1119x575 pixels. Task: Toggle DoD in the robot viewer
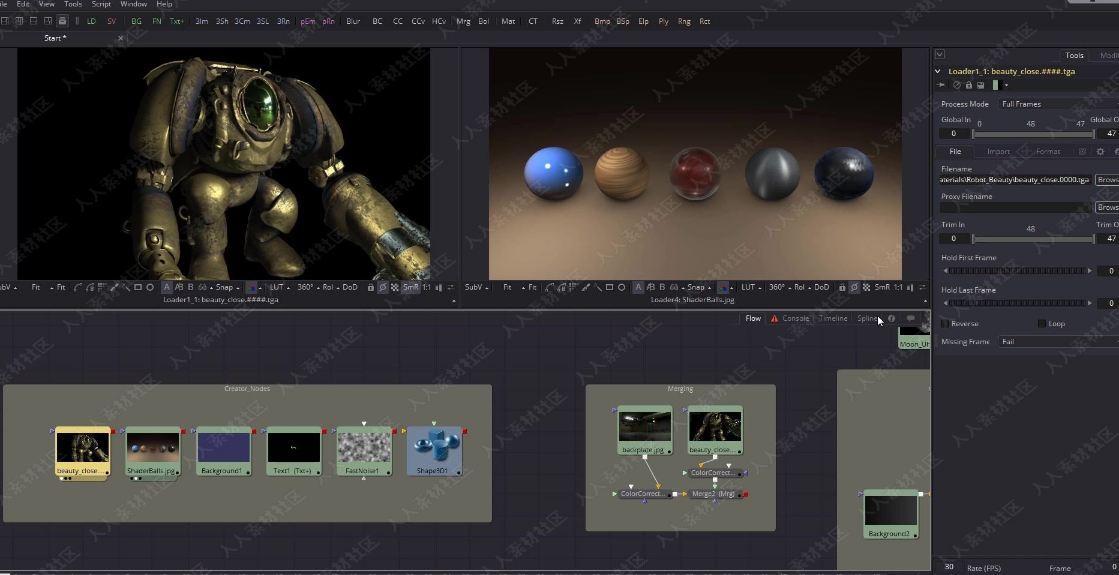pyautogui.click(x=350, y=288)
